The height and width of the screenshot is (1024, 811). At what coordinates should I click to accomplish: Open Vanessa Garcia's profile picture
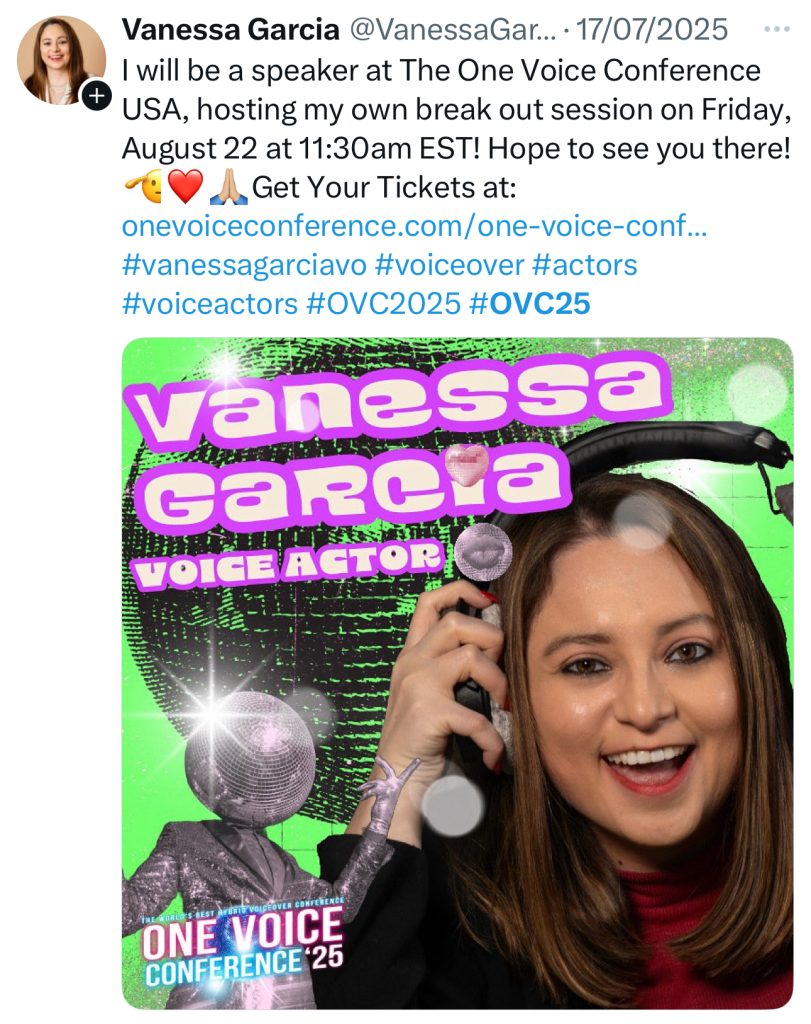click(x=61, y=60)
